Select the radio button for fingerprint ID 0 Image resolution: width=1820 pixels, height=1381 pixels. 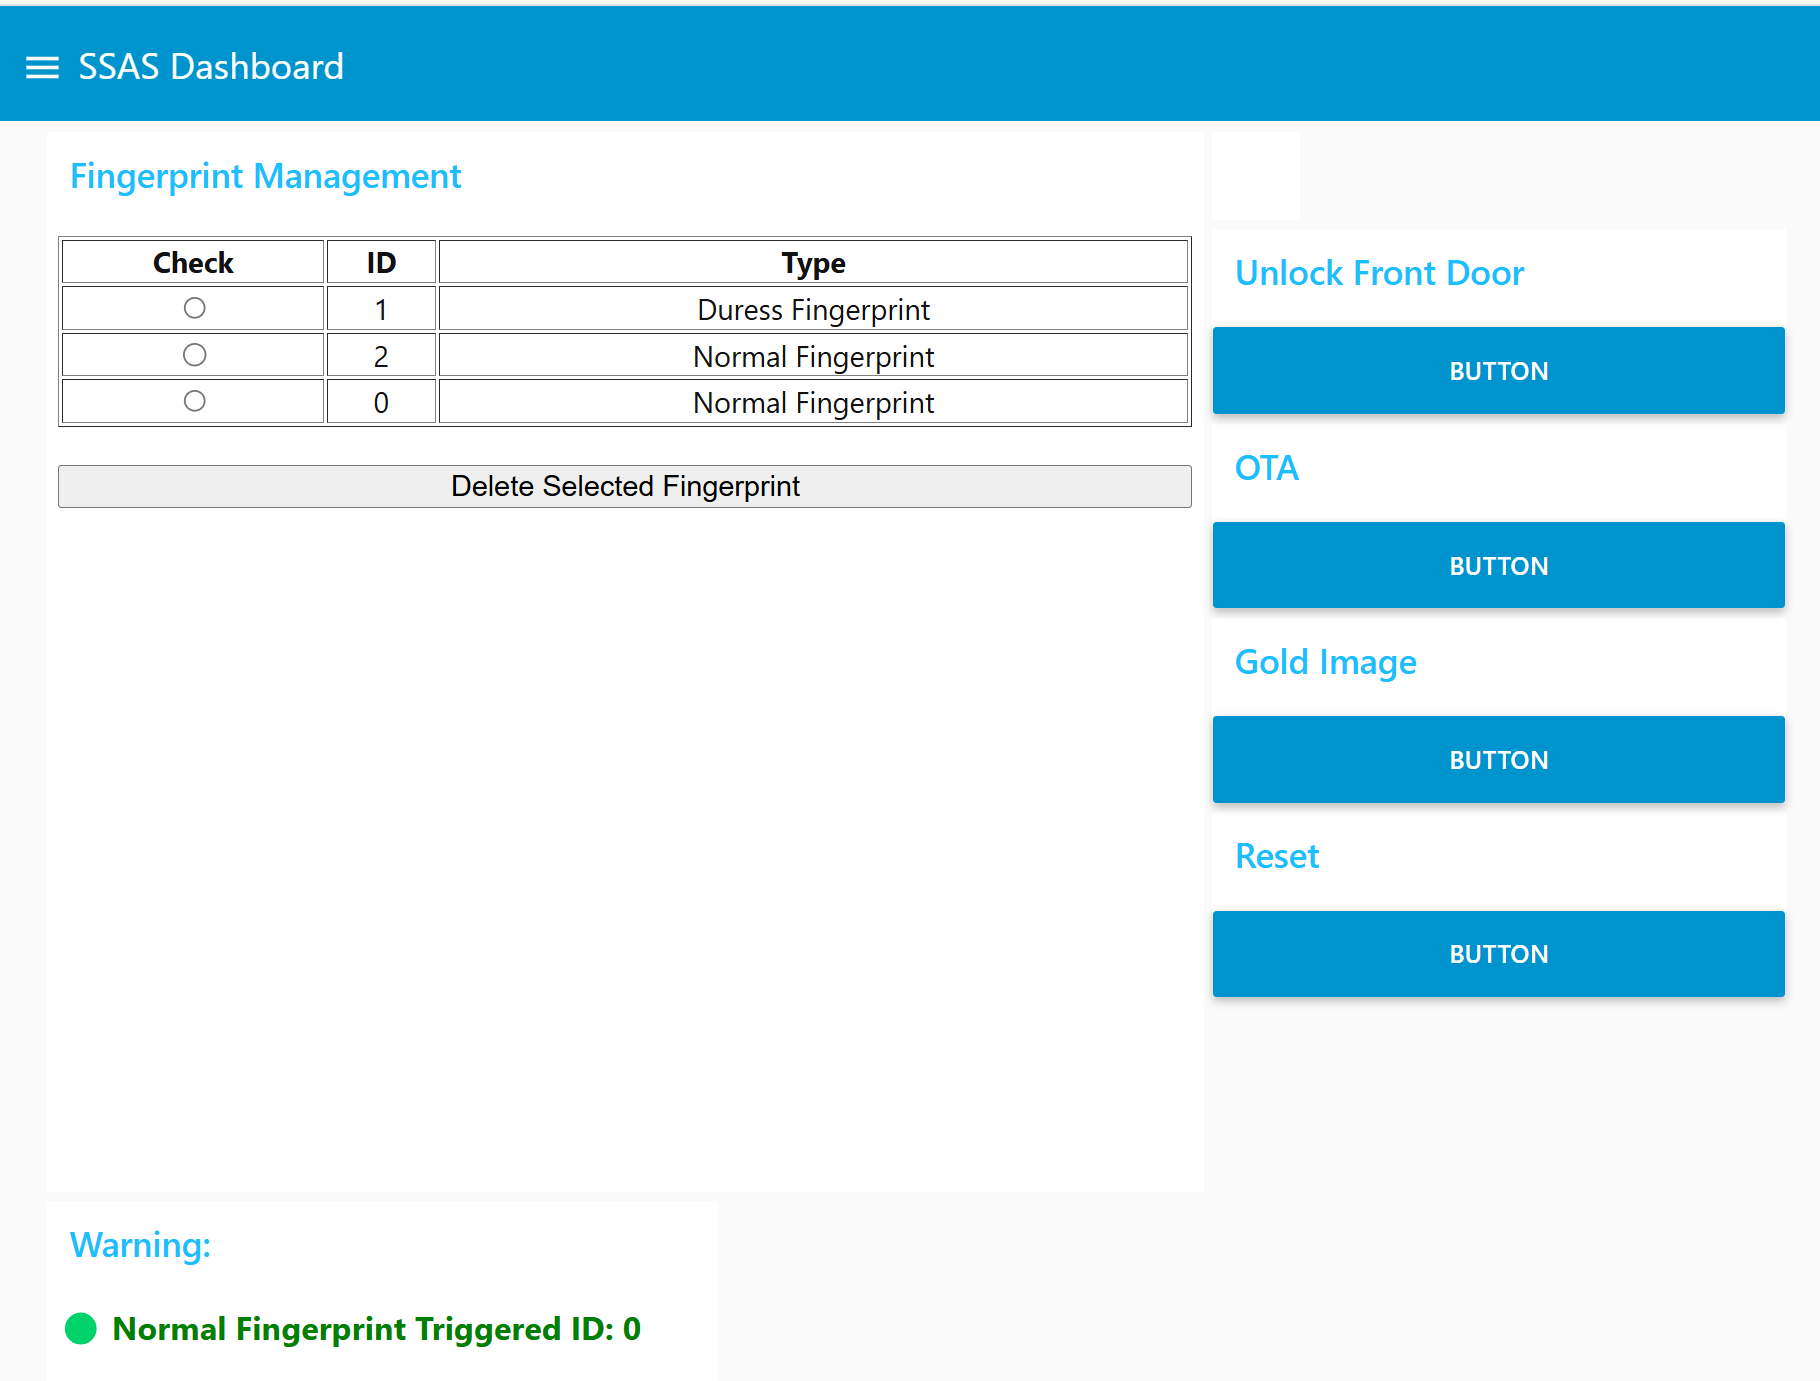(193, 400)
